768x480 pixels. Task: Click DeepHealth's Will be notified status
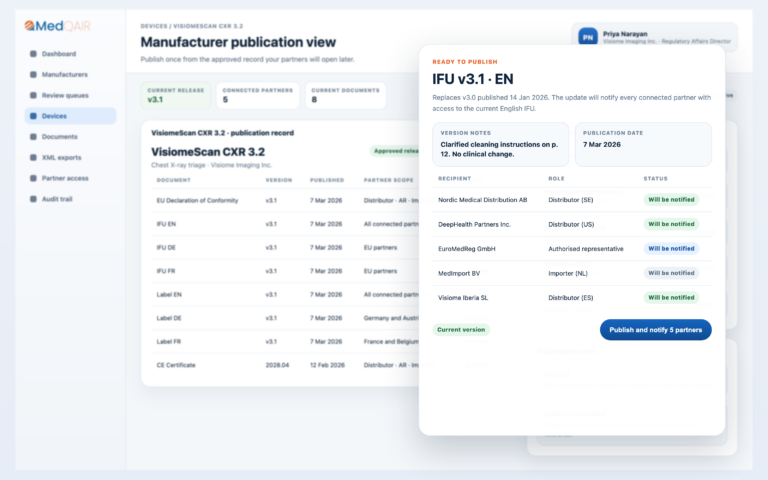(x=671, y=224)
